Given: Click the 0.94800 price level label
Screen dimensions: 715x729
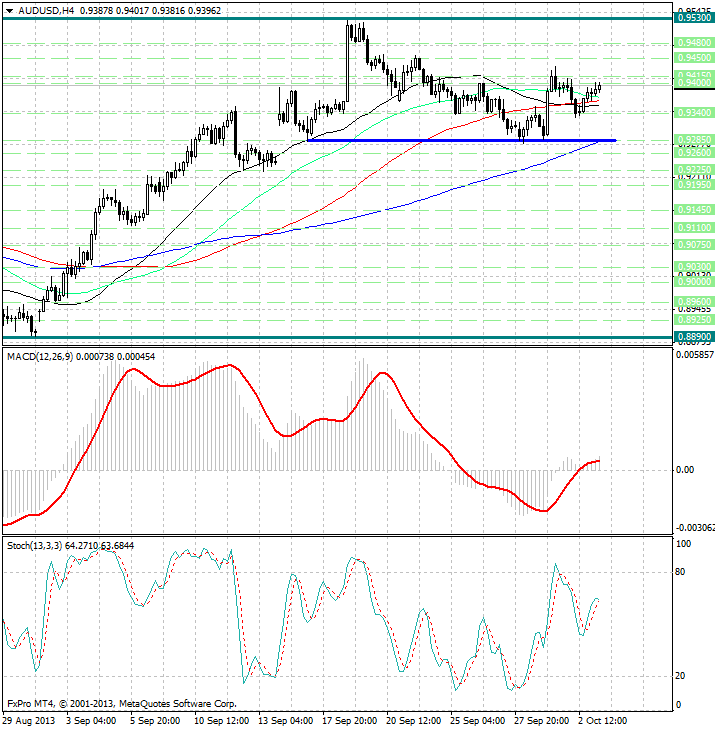Looking at the screenshot, I should [694, 43].
